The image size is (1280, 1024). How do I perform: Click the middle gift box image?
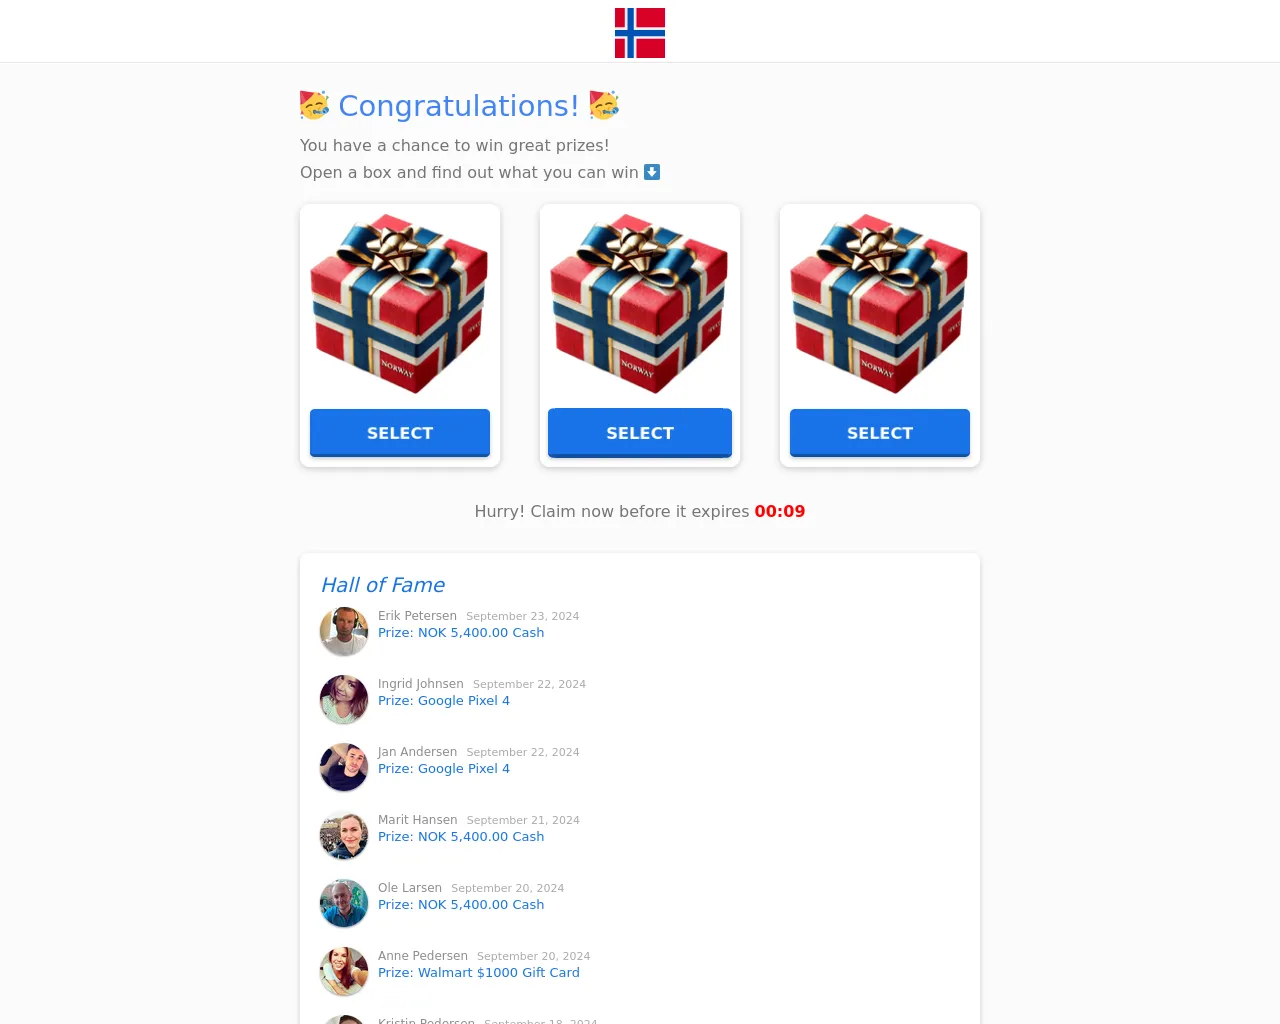(x=640, y=304)
